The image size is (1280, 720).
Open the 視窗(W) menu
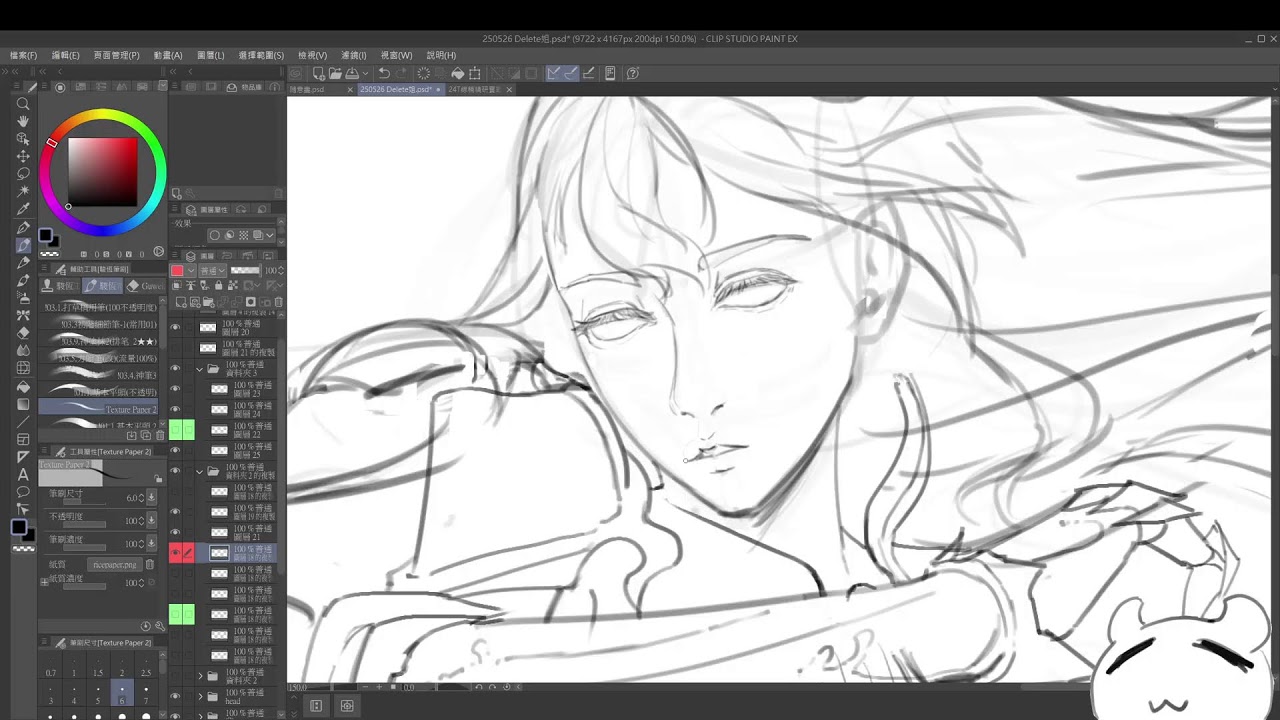pyautogui.click(x=396, y=55)
